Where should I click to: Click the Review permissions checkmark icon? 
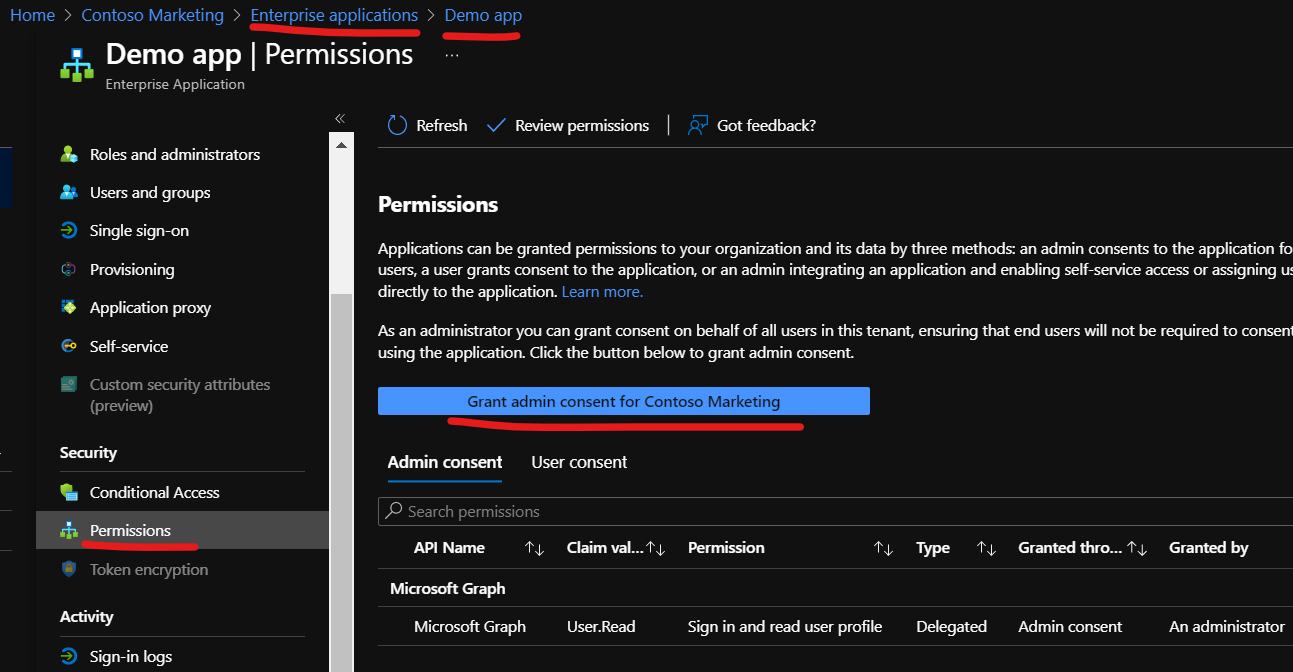point(496,125)
